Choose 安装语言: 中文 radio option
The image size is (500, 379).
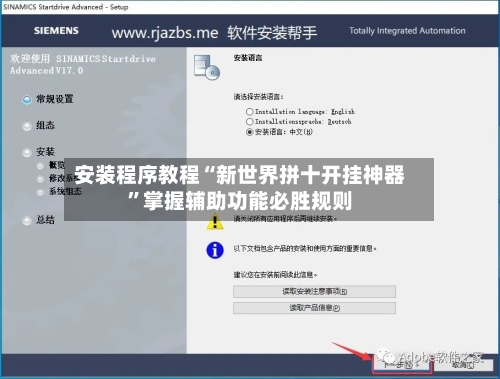pos(250,132)
